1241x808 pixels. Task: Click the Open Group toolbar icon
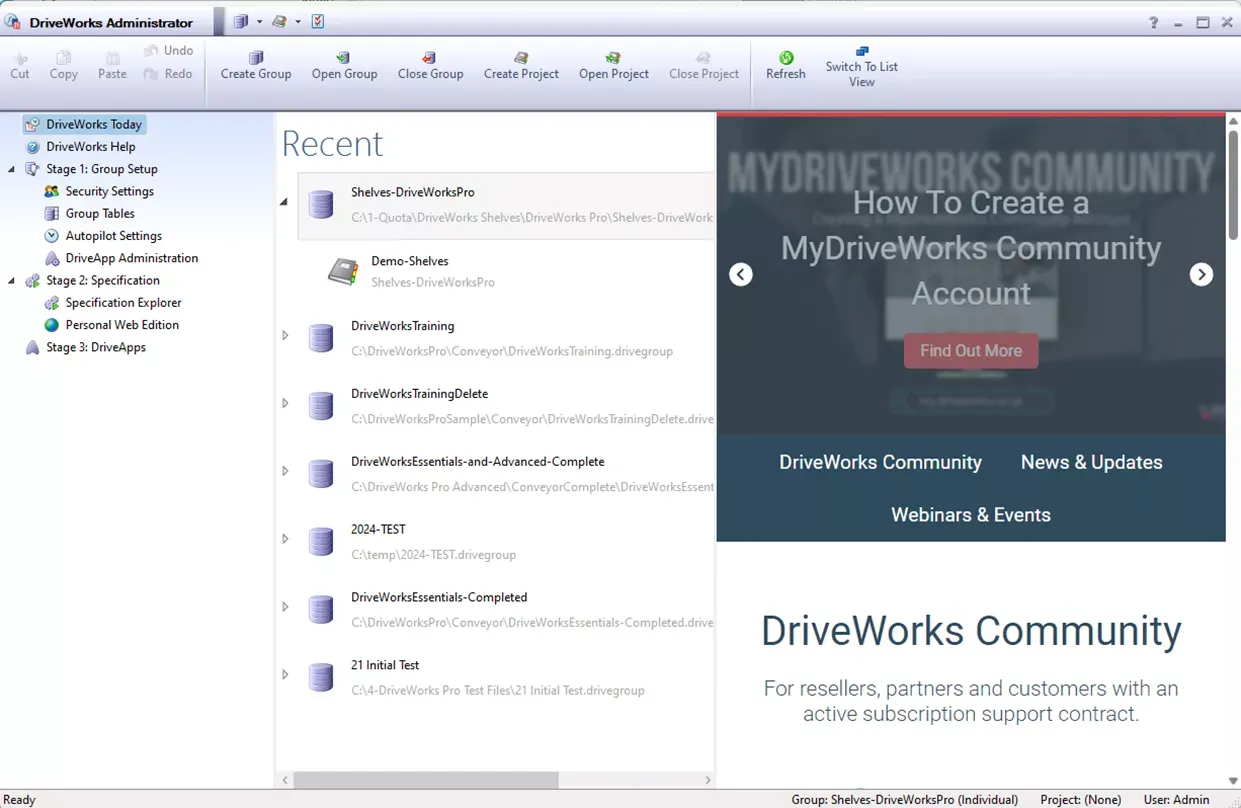point(343,58)
